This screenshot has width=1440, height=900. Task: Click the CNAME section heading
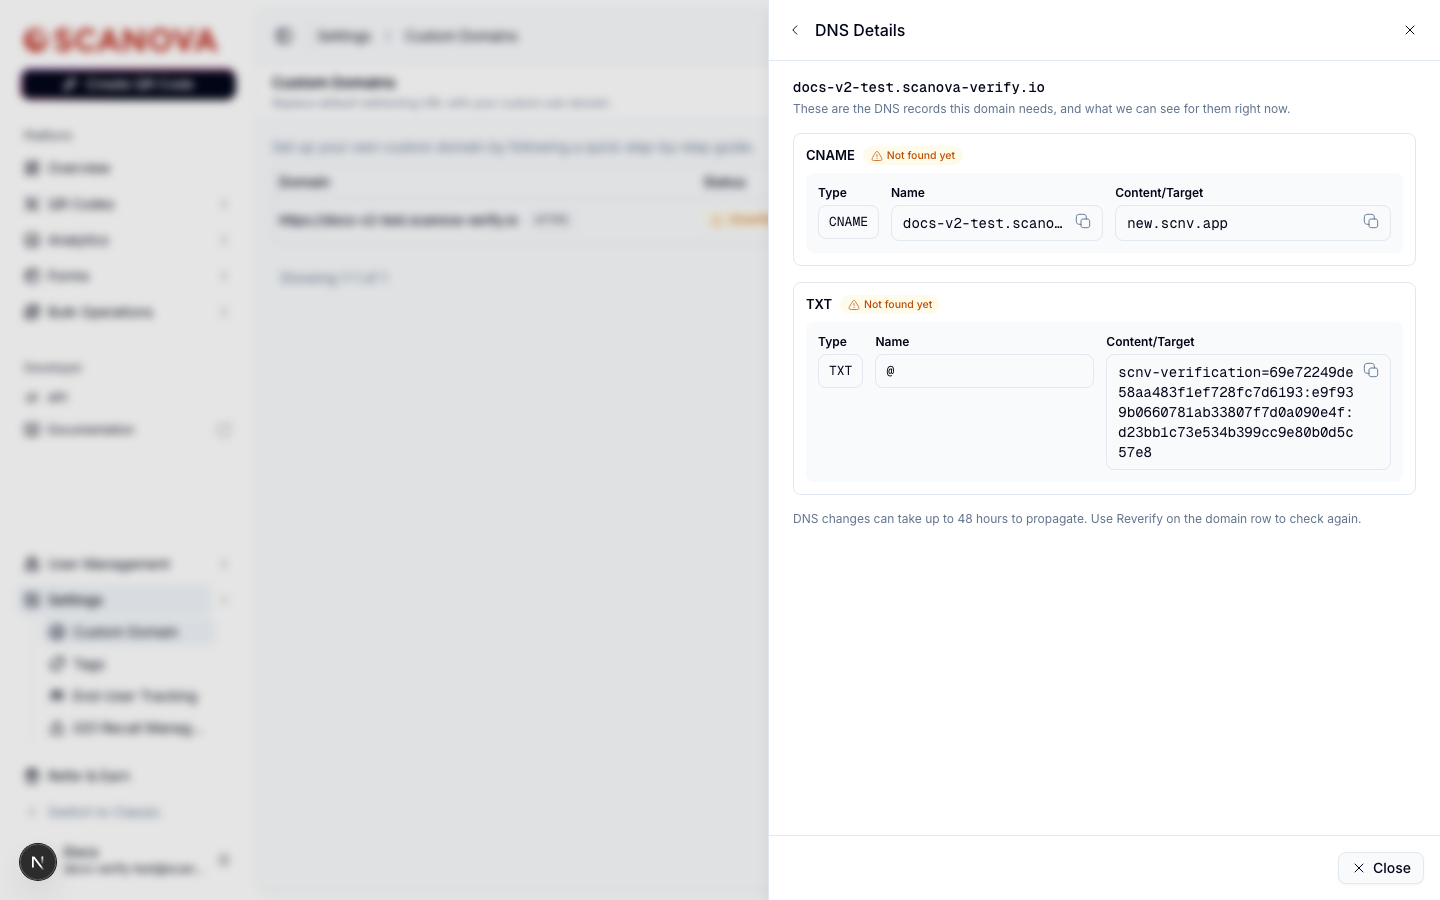(x=830, y=155)
